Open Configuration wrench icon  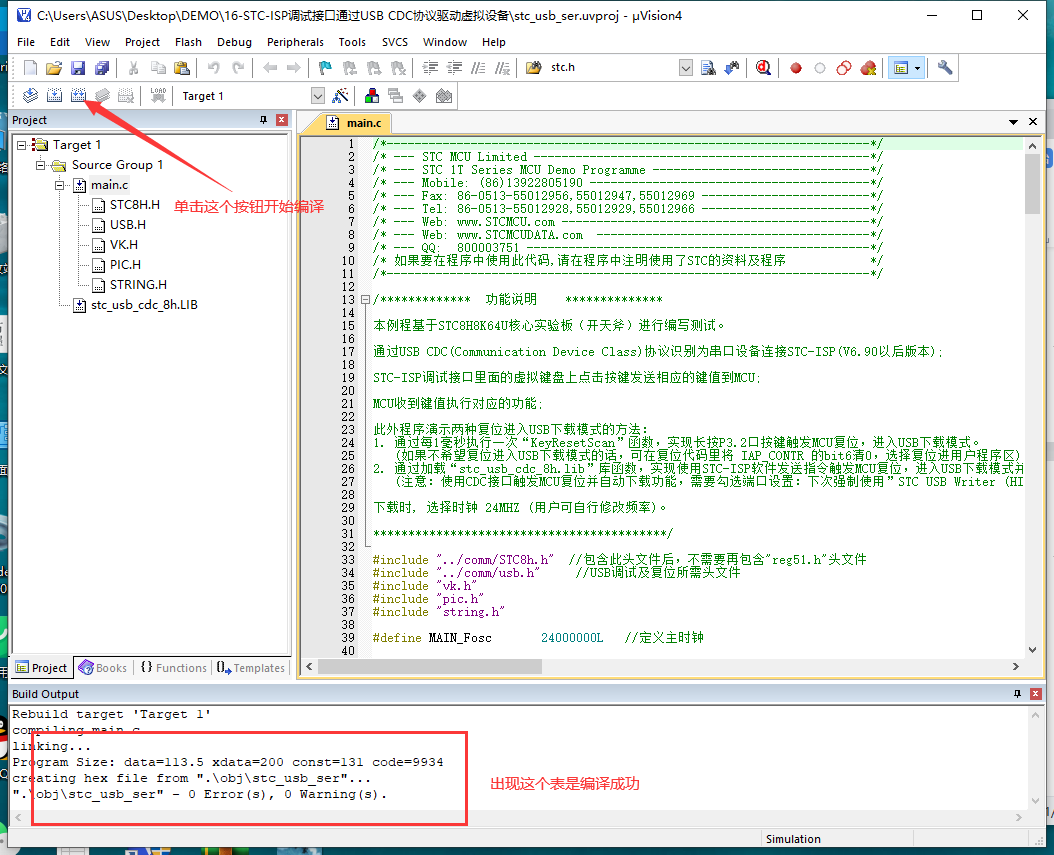(x=945, y=68)
